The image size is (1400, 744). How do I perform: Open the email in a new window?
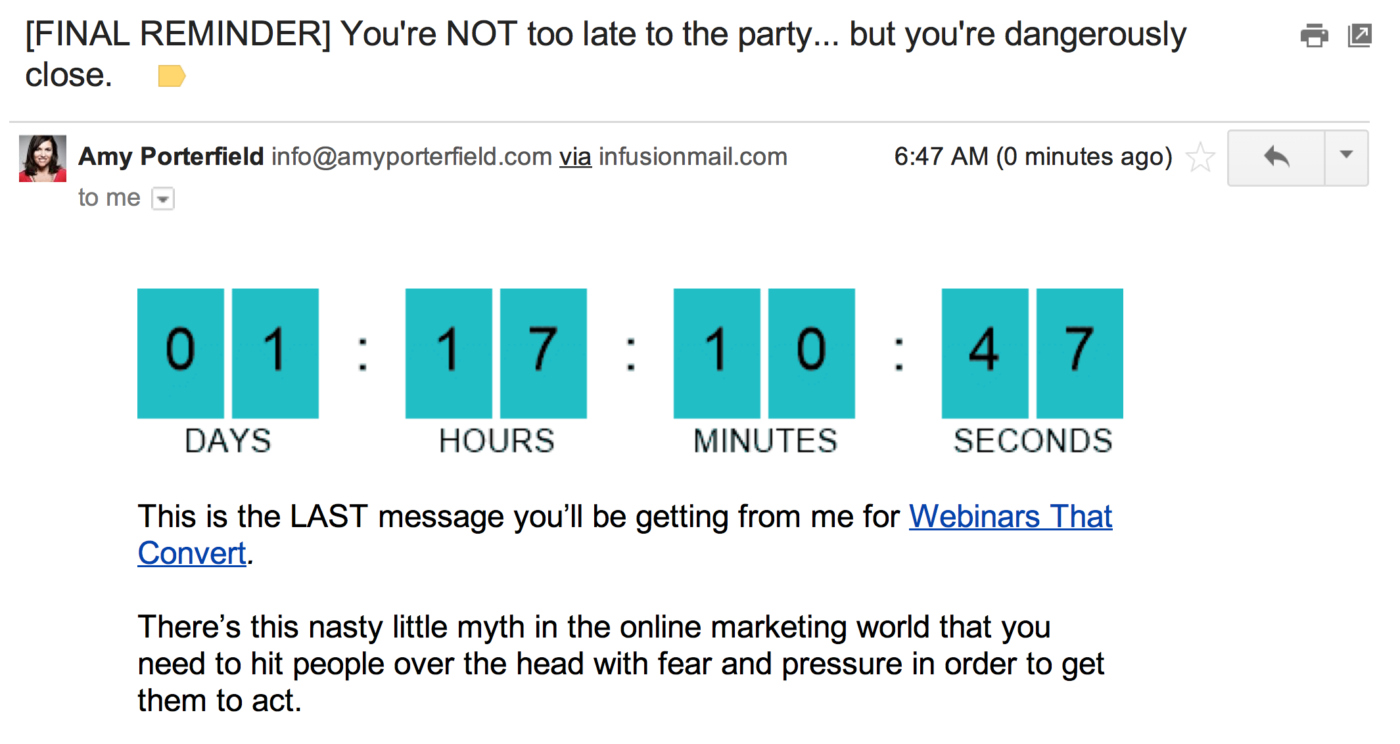(1360, 36)
